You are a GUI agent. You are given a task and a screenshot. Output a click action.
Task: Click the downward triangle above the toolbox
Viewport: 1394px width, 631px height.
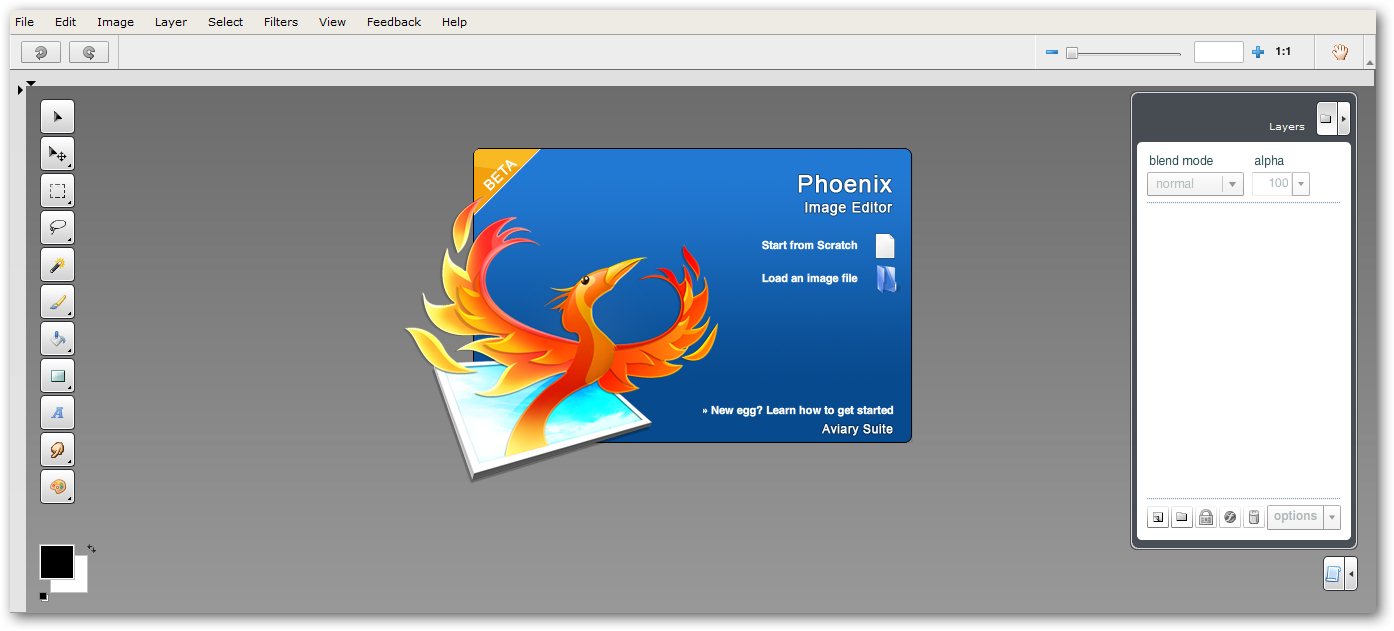31,84
